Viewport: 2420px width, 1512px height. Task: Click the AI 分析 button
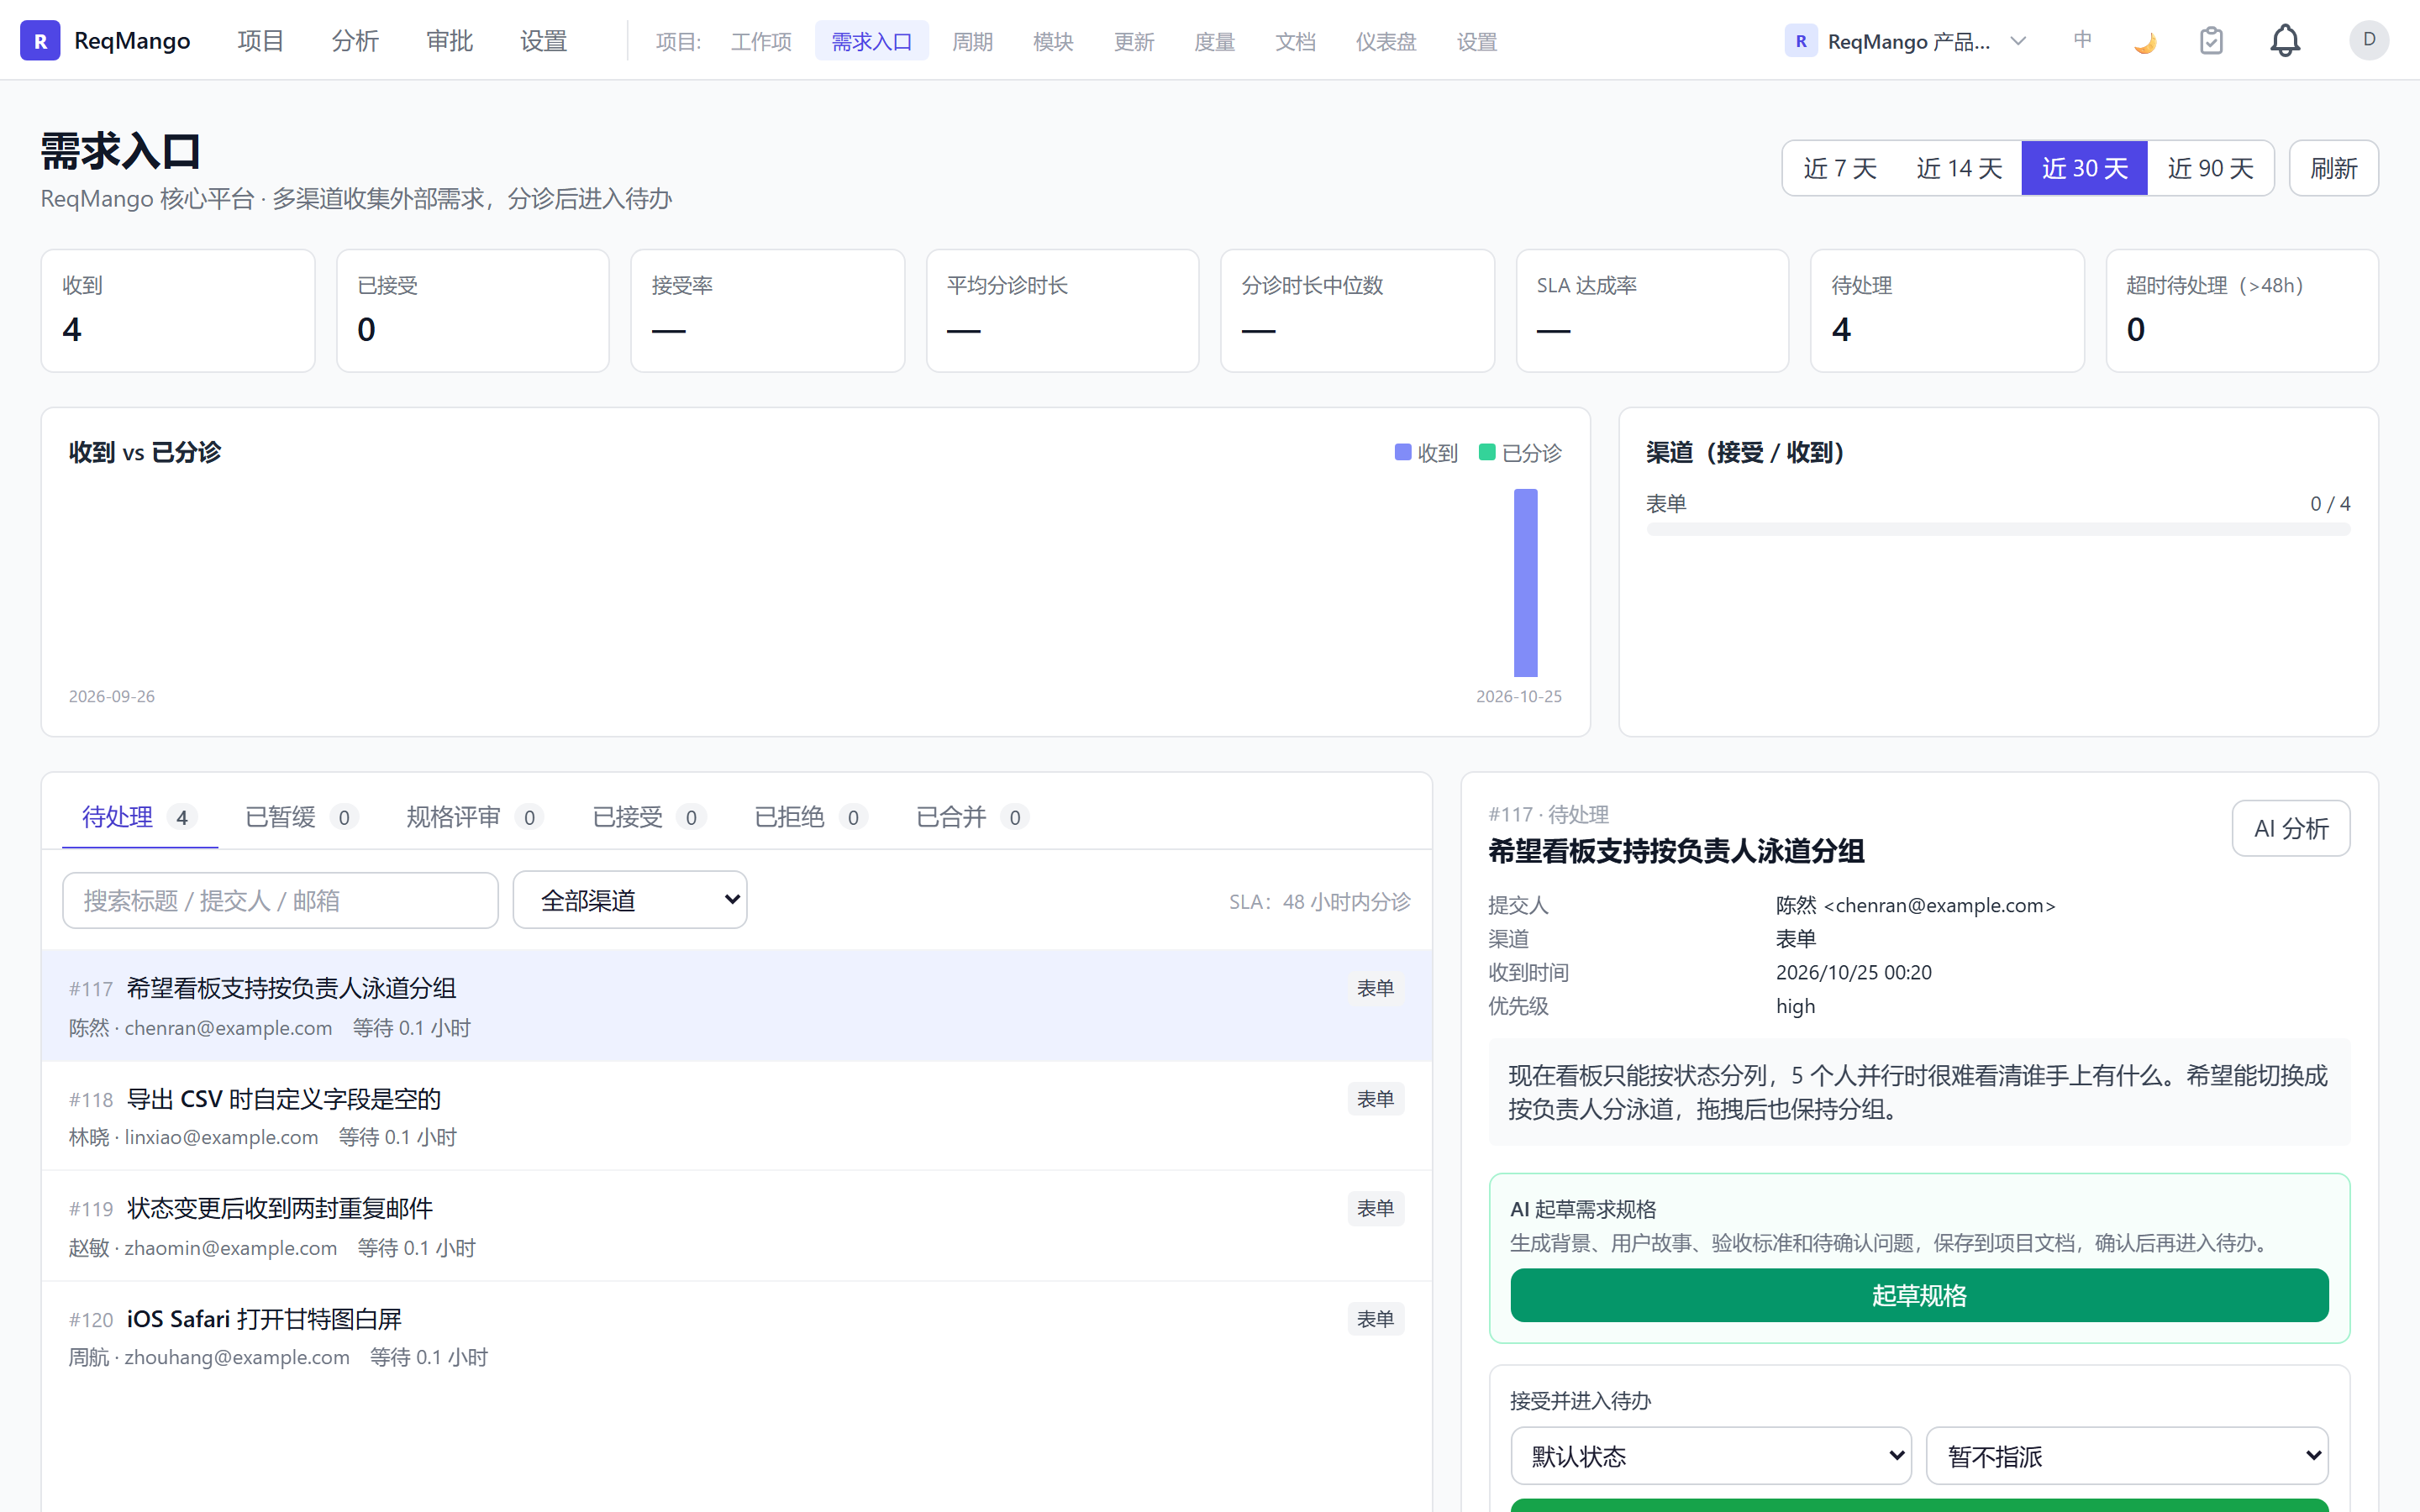click(x=2290, y=828)
